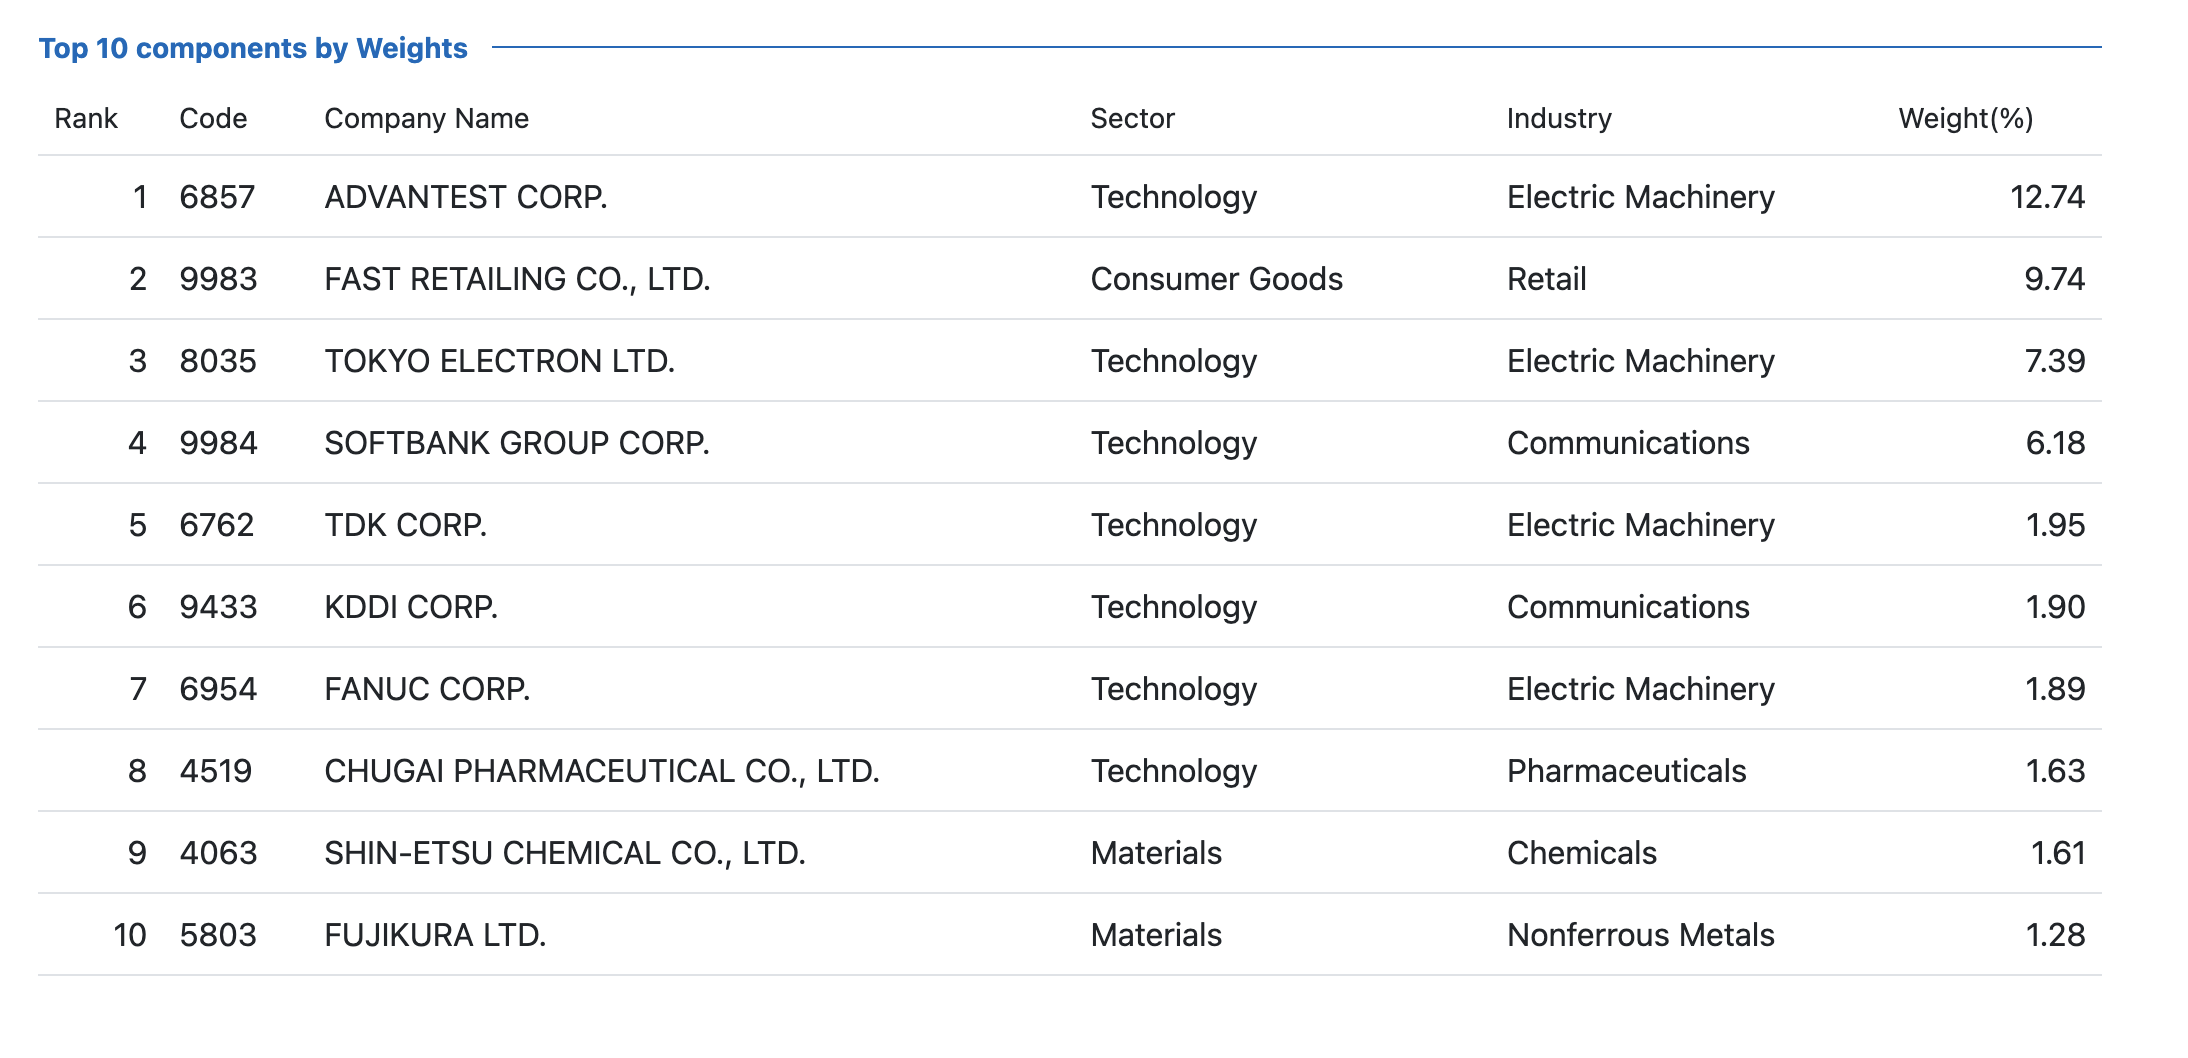The height and width of the screenshot is (1058, 2188).
Task: Click the Company Name column header
Action: coord(426,119)
